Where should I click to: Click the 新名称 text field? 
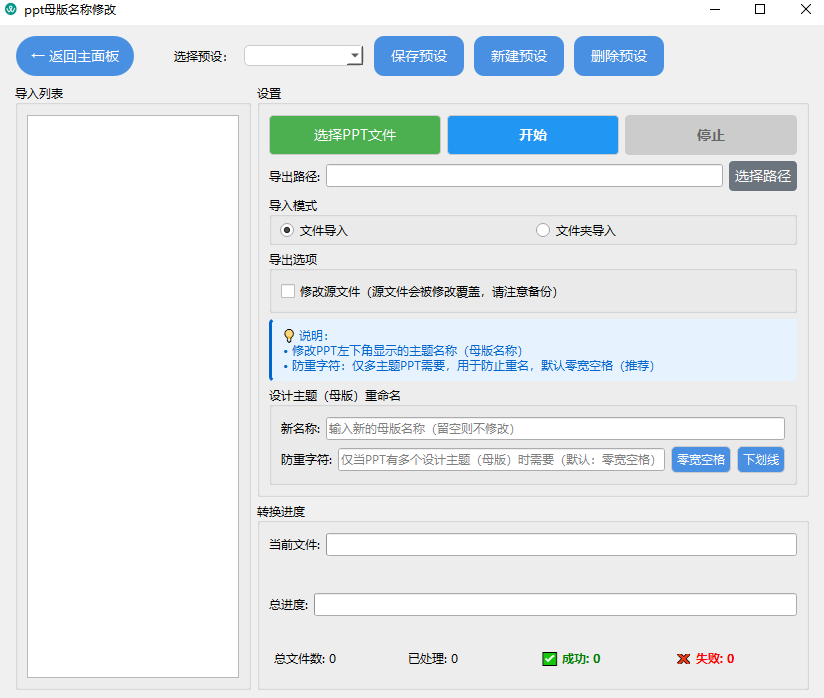click(555, 428)
